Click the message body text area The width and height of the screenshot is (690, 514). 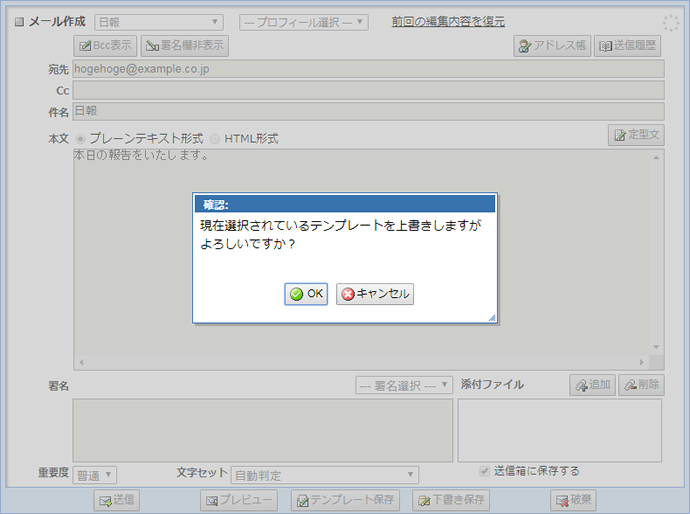coord(361,252)
